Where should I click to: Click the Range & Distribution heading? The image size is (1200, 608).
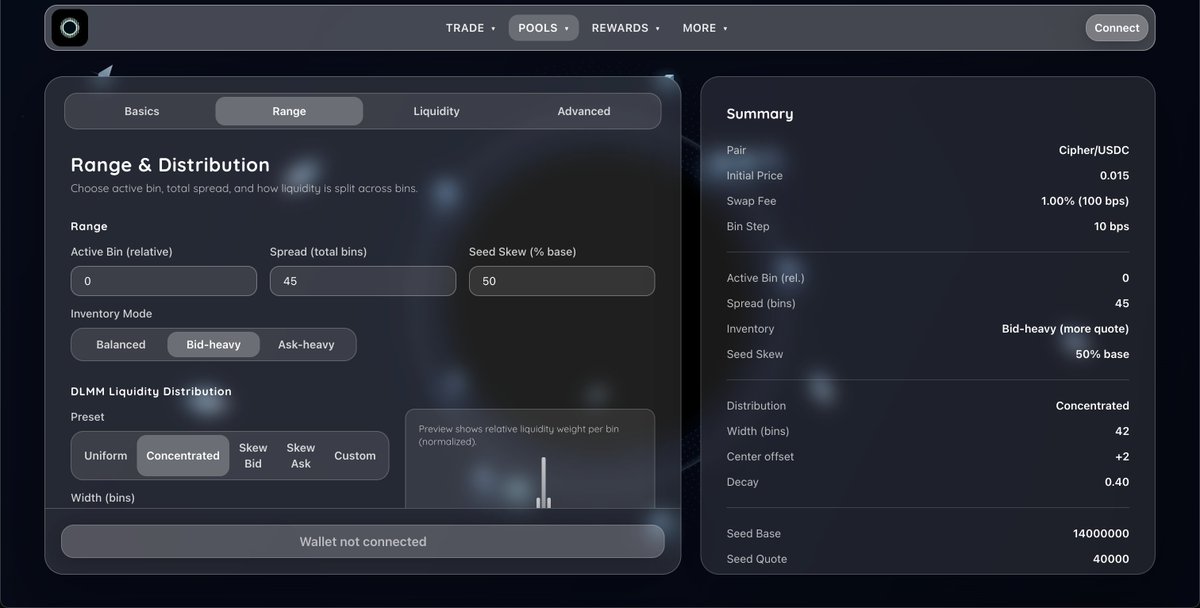[x=170, y=165]
